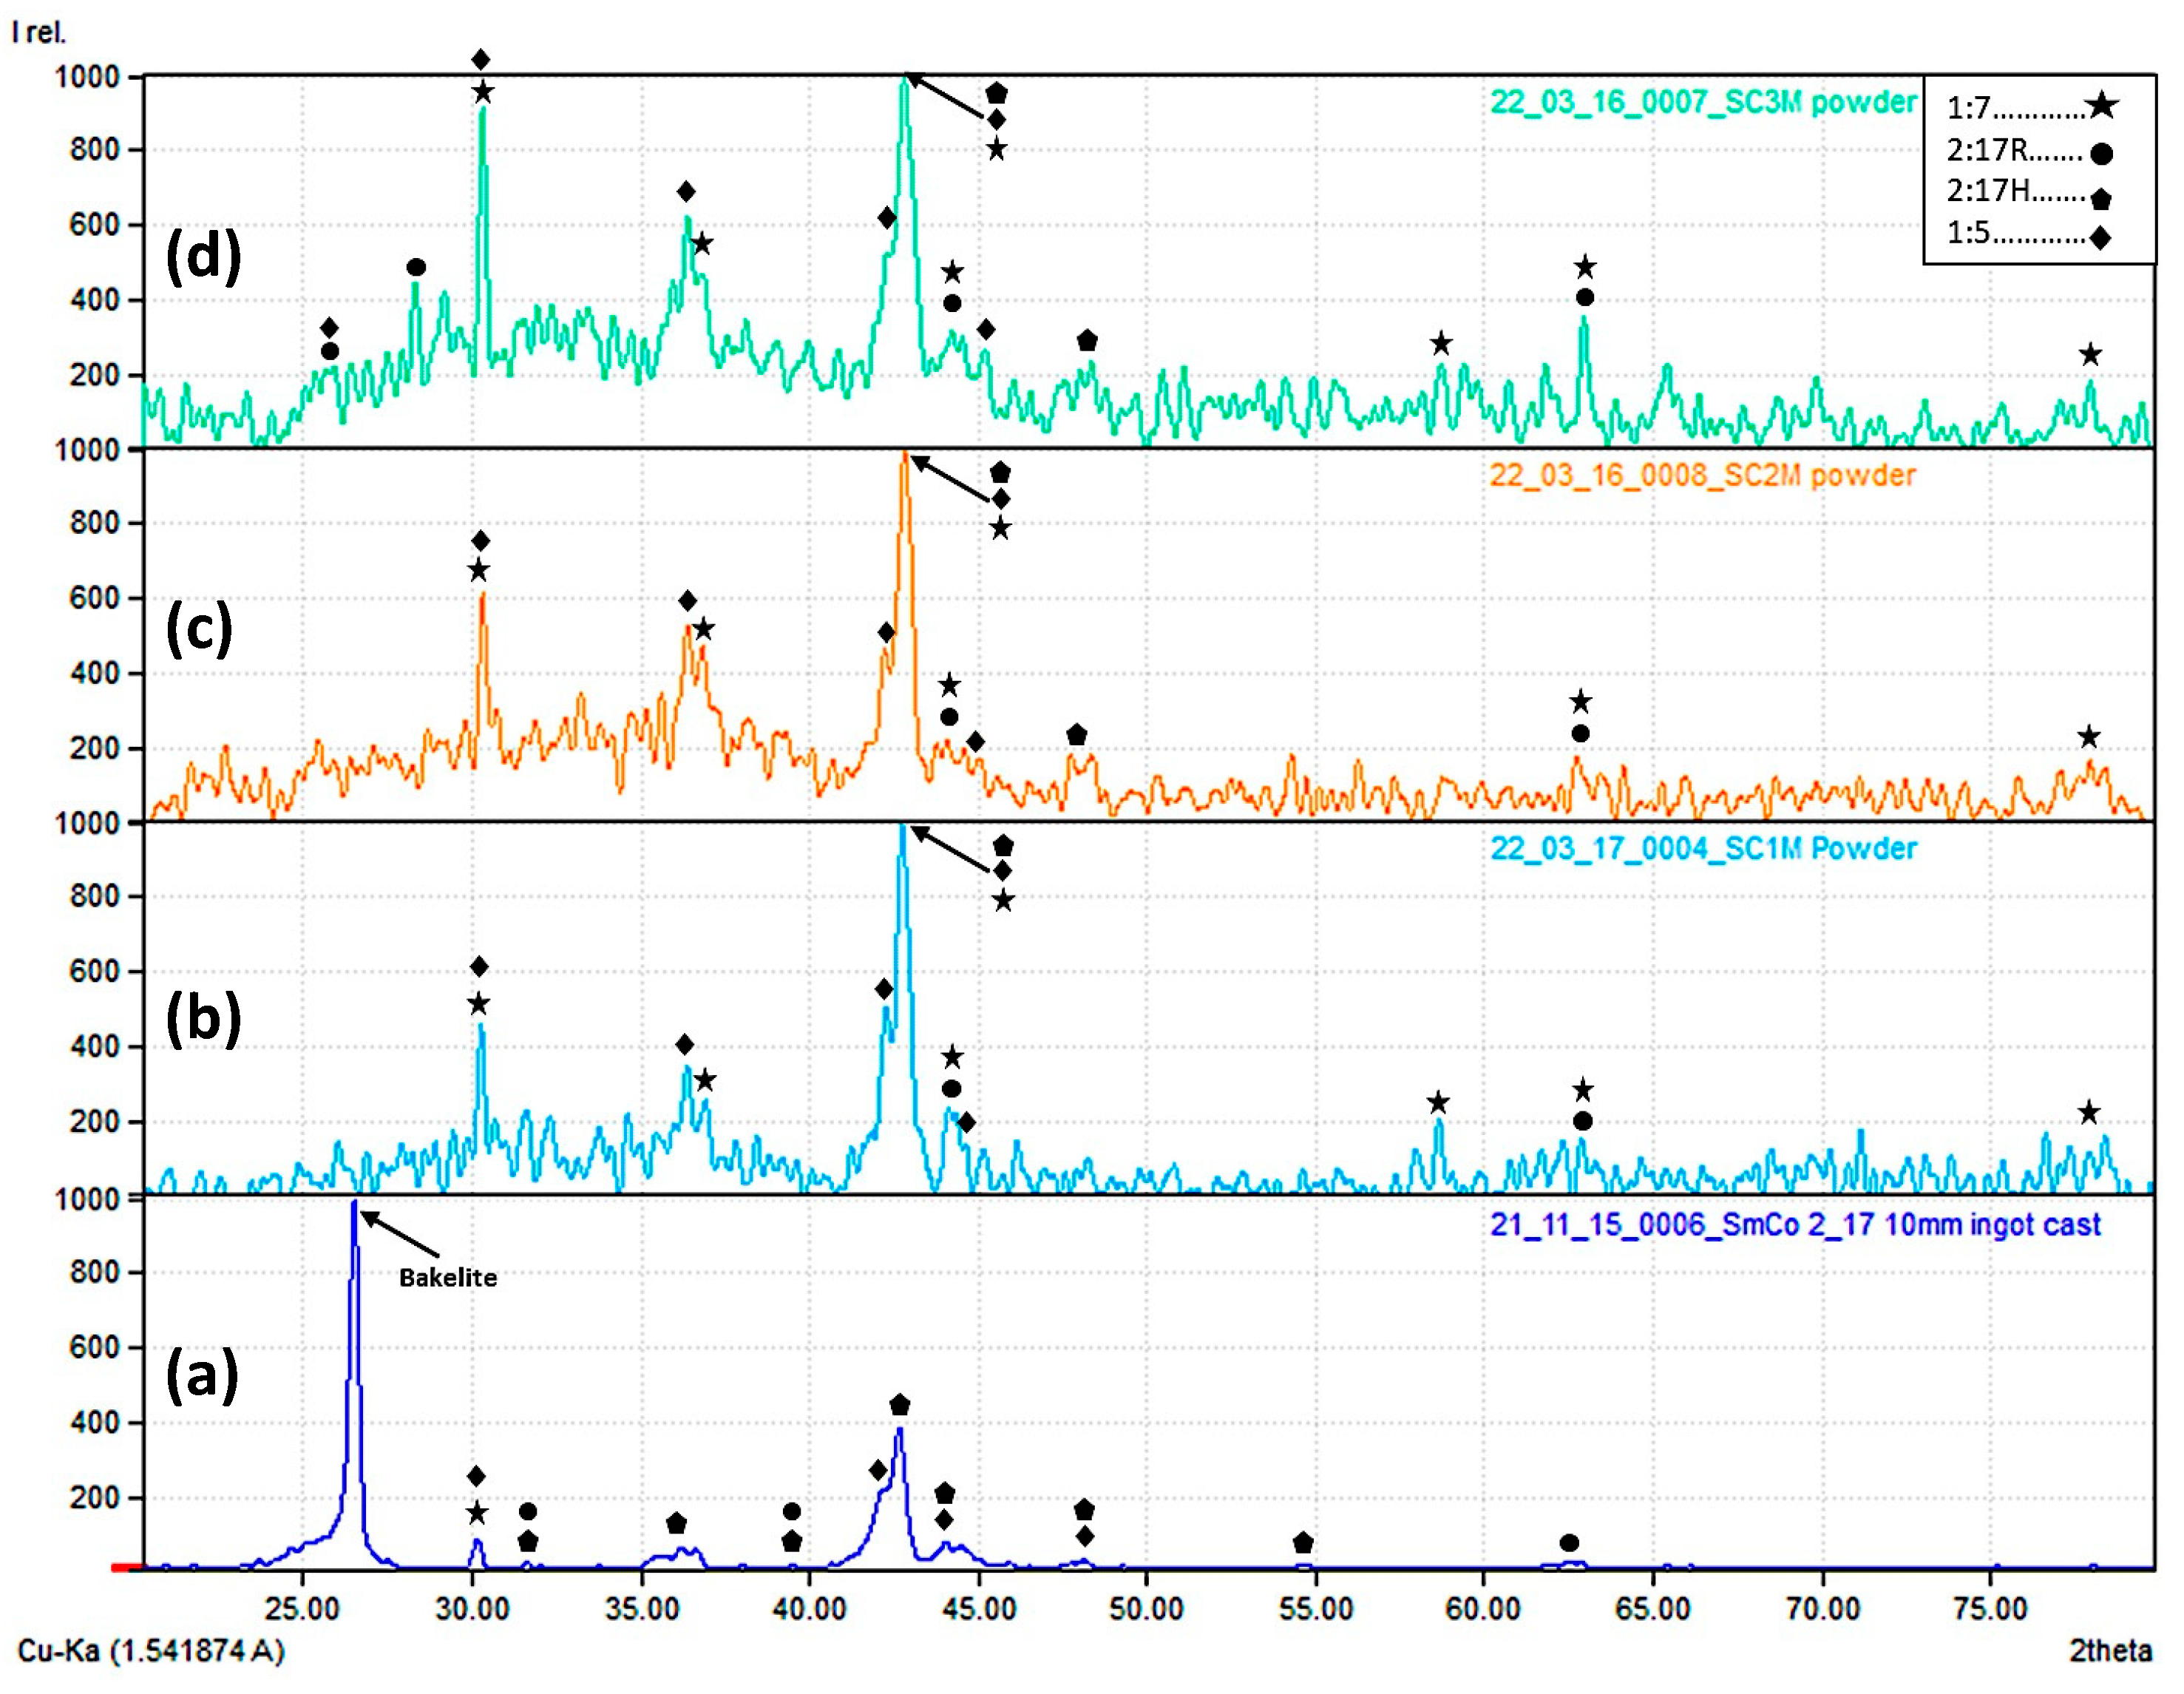Click the diamond symbol for 1:5 in legend
The height and width of the screenshot is (1694, 2184).
click(x=2100, y=237)
